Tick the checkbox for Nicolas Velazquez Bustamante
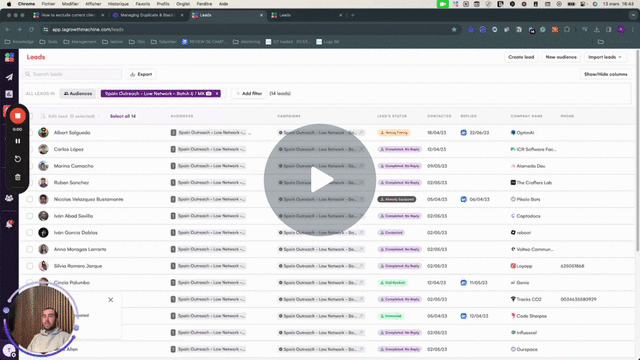The width and height of the screenshot is (640, 360). click(30, 199)
